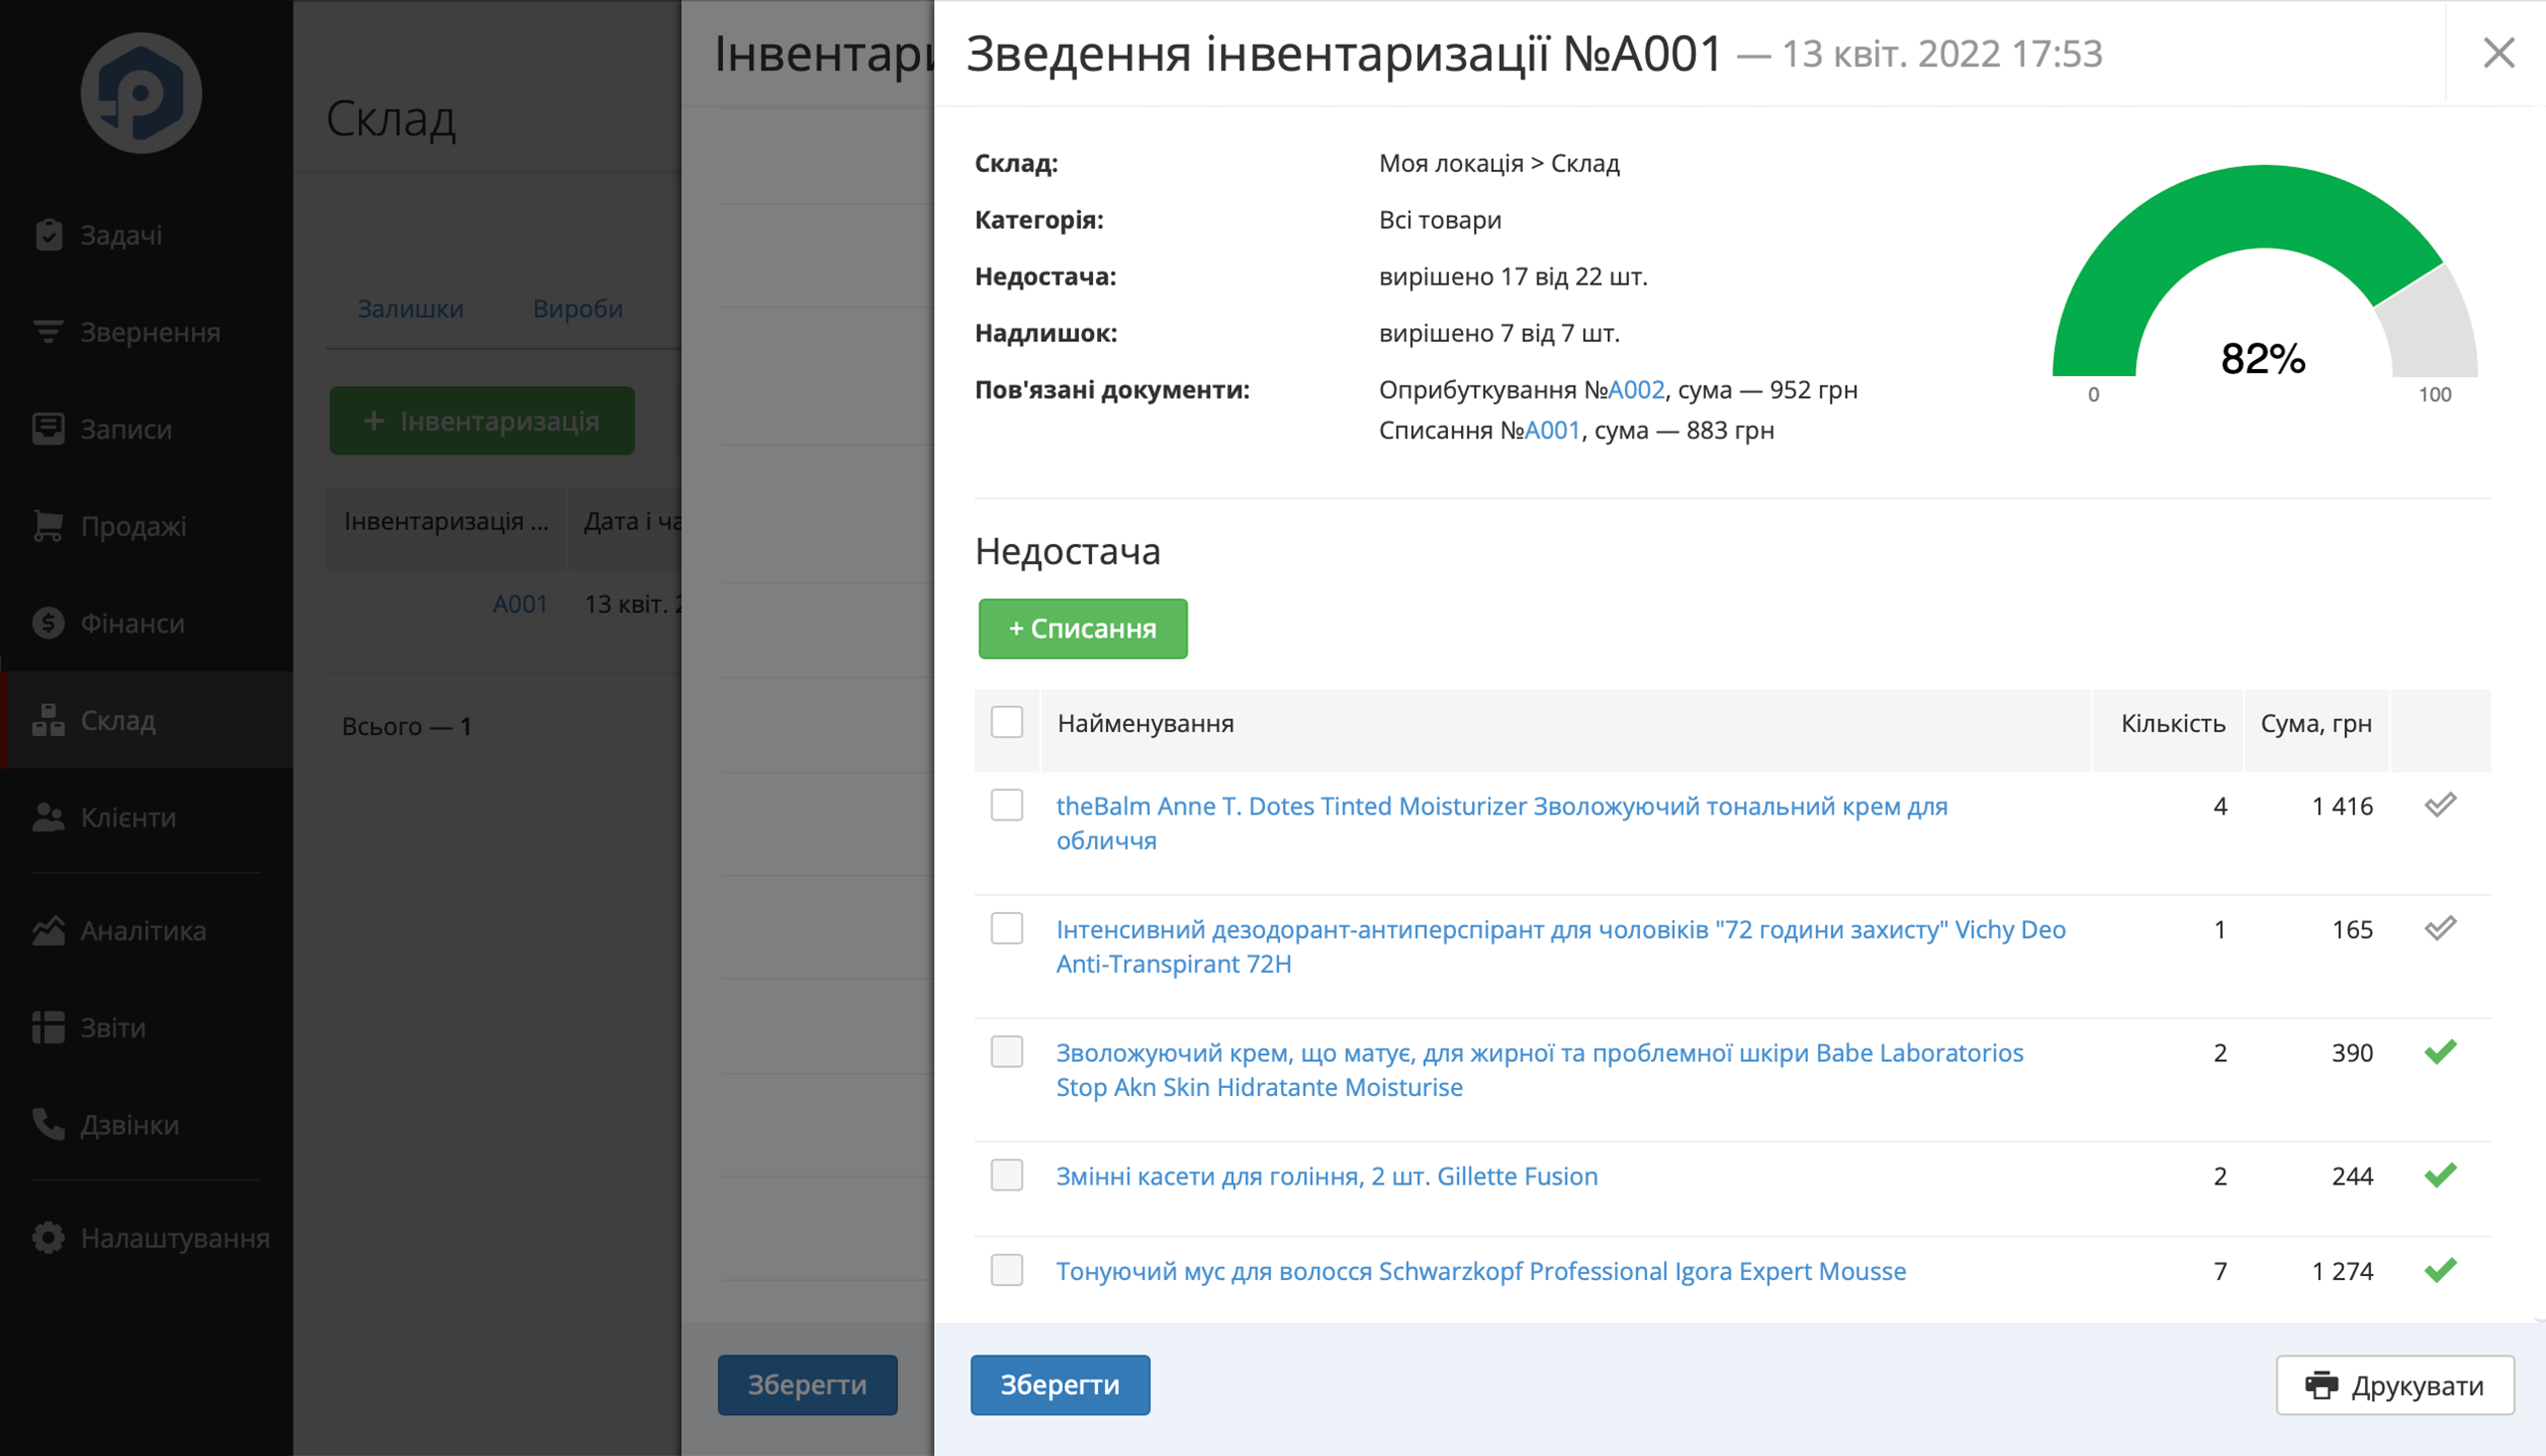The image size is (2546, 1456).
Task: Click 'Моя локація > Склад' warehouse value
Action: 1499,163
